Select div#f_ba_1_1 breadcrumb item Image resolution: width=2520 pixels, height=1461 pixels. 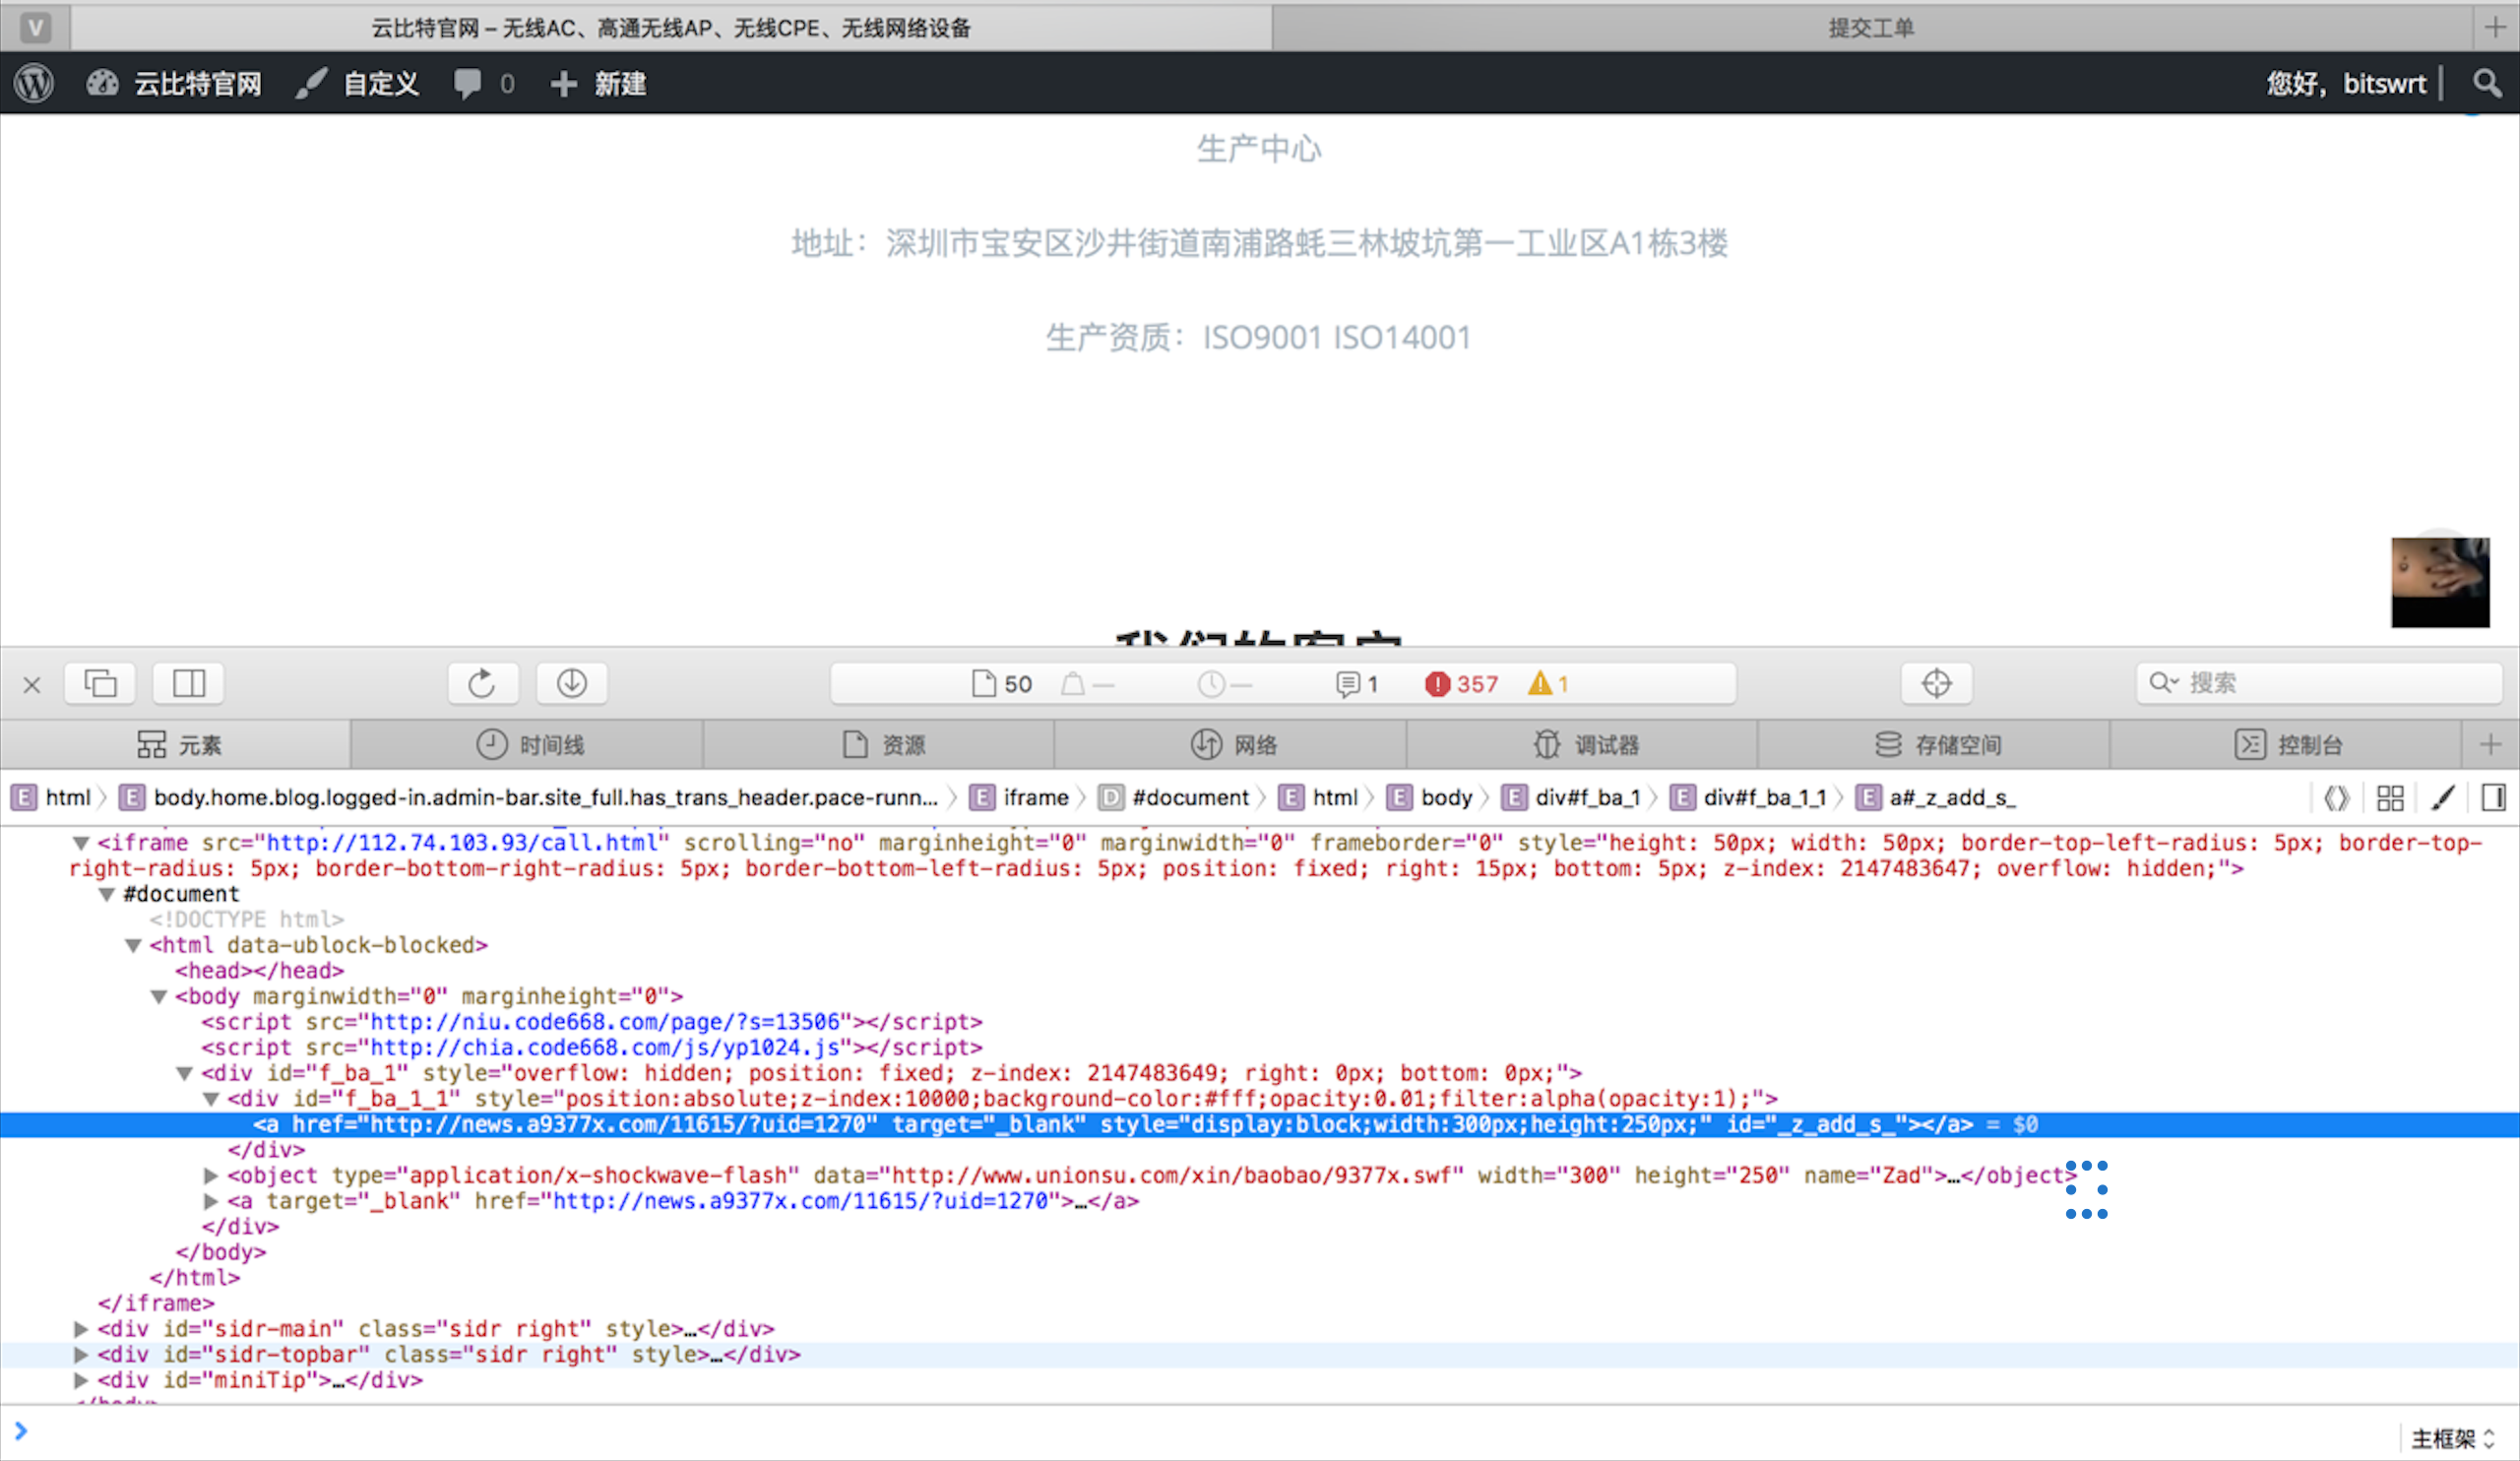coord(1749,797)
